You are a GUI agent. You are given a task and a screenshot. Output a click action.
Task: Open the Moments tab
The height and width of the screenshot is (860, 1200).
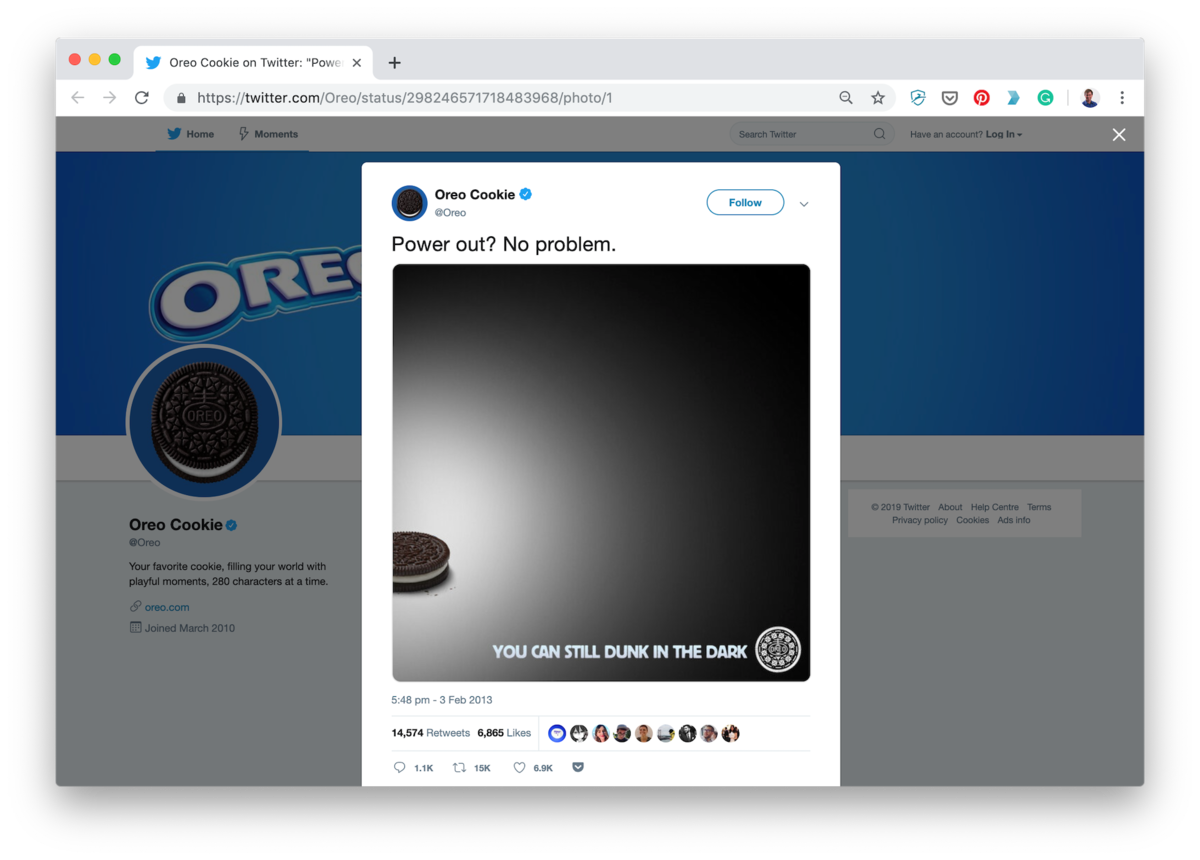[268, 134]
